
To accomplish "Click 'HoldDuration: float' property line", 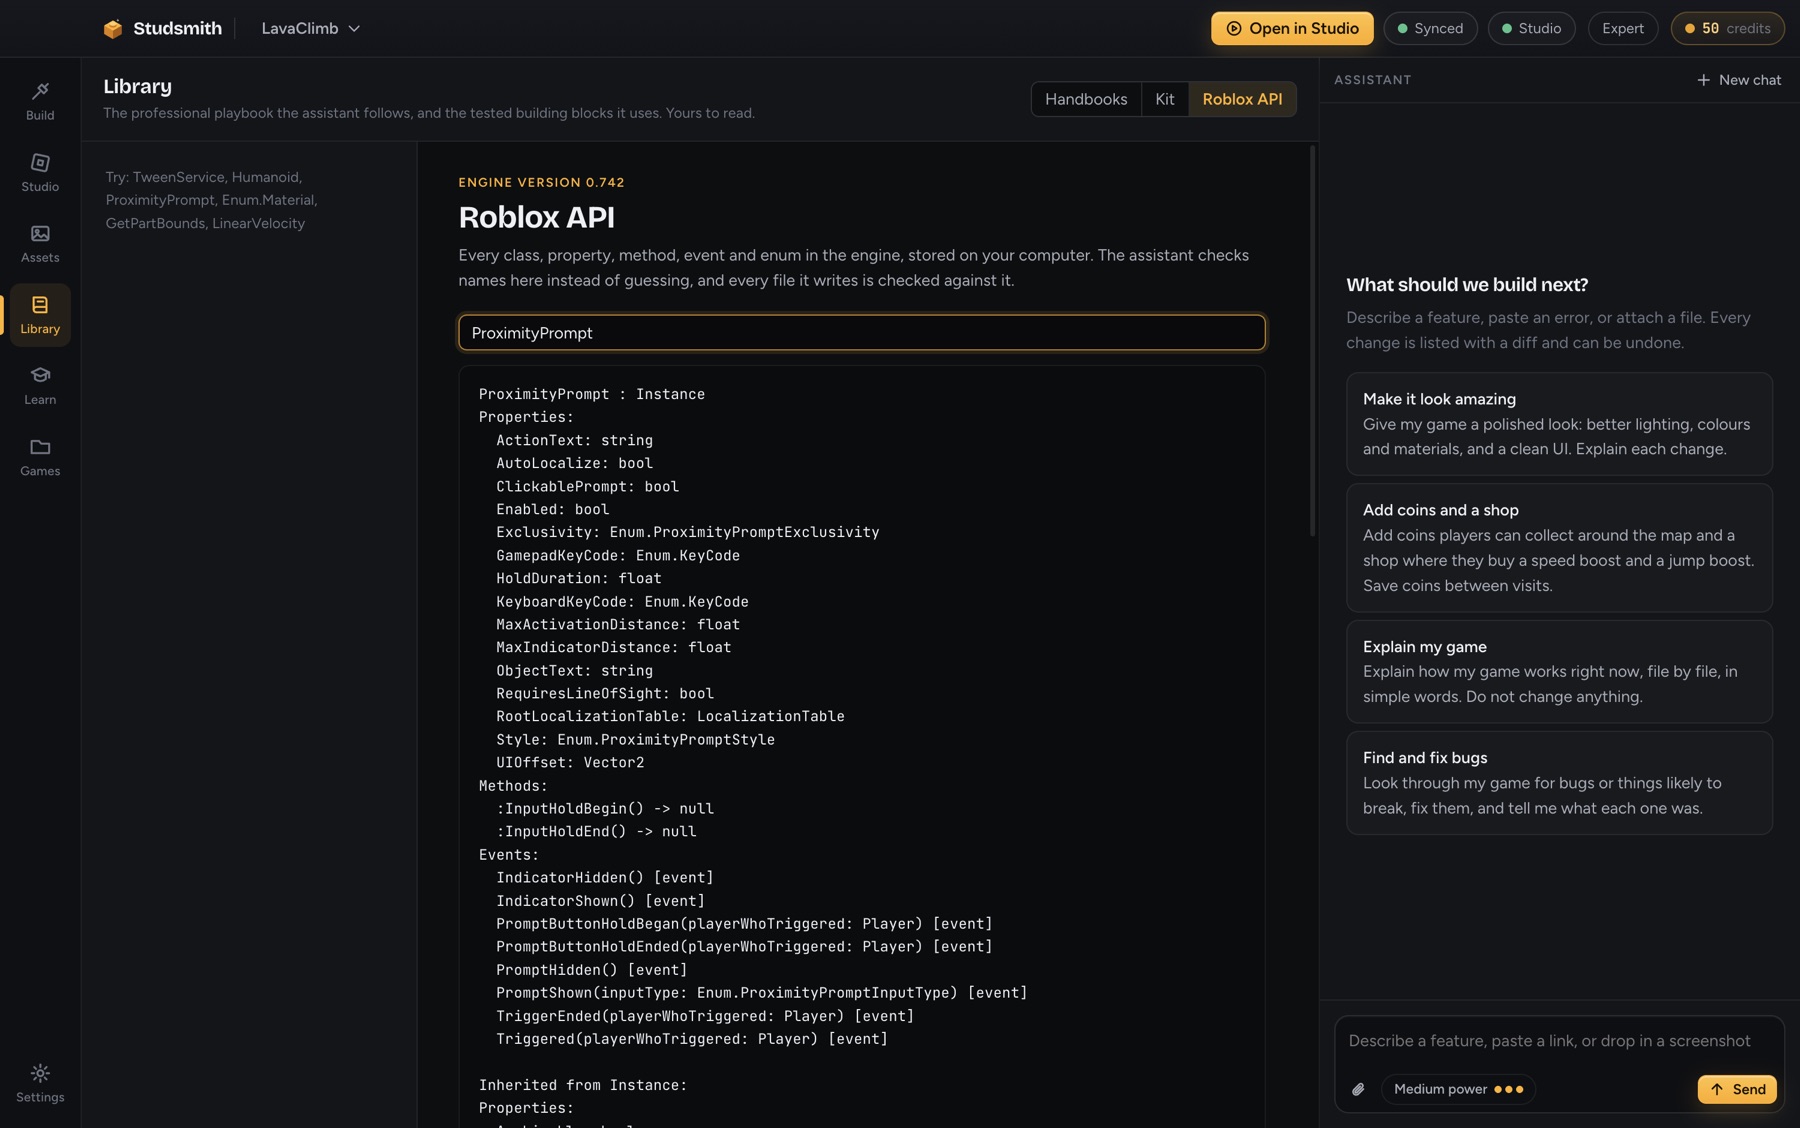I will (579, 578).
